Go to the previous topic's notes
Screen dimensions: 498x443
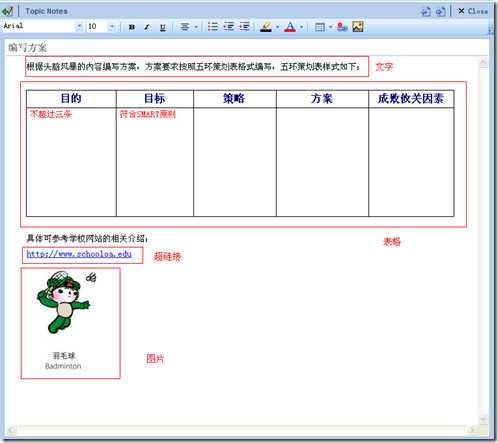(426, 12)
